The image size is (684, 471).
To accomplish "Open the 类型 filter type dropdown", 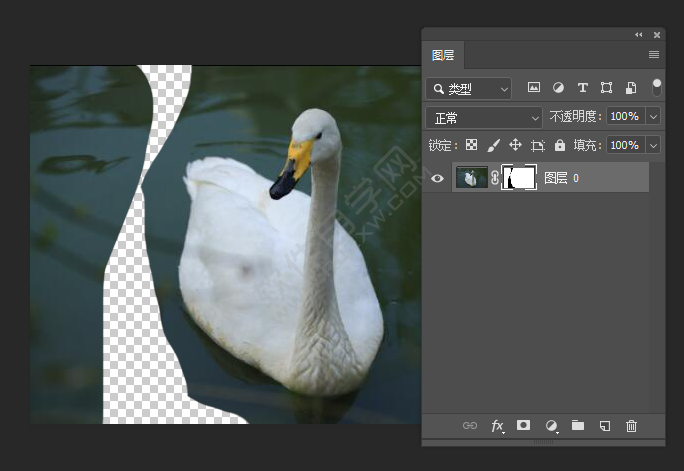I will [468, 88].
